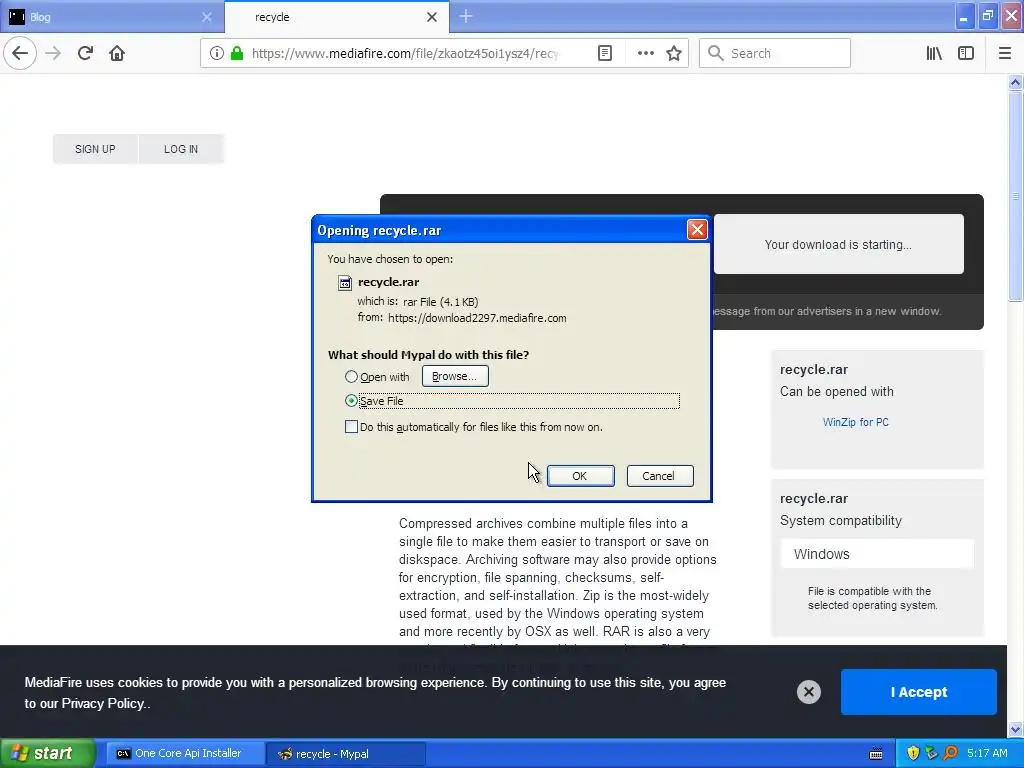
Task: Click the security shield tray icon
Action: click(913, 753)
